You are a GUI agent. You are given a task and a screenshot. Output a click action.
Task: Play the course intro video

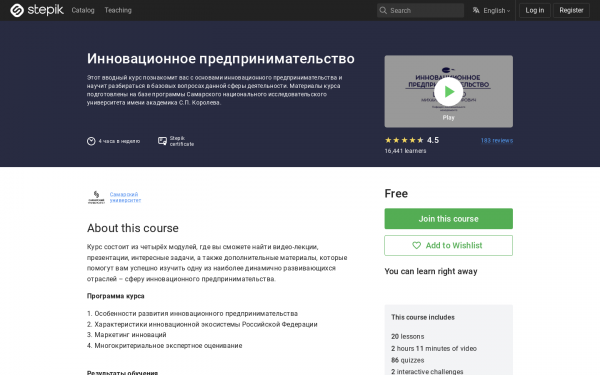click(448, 92)
